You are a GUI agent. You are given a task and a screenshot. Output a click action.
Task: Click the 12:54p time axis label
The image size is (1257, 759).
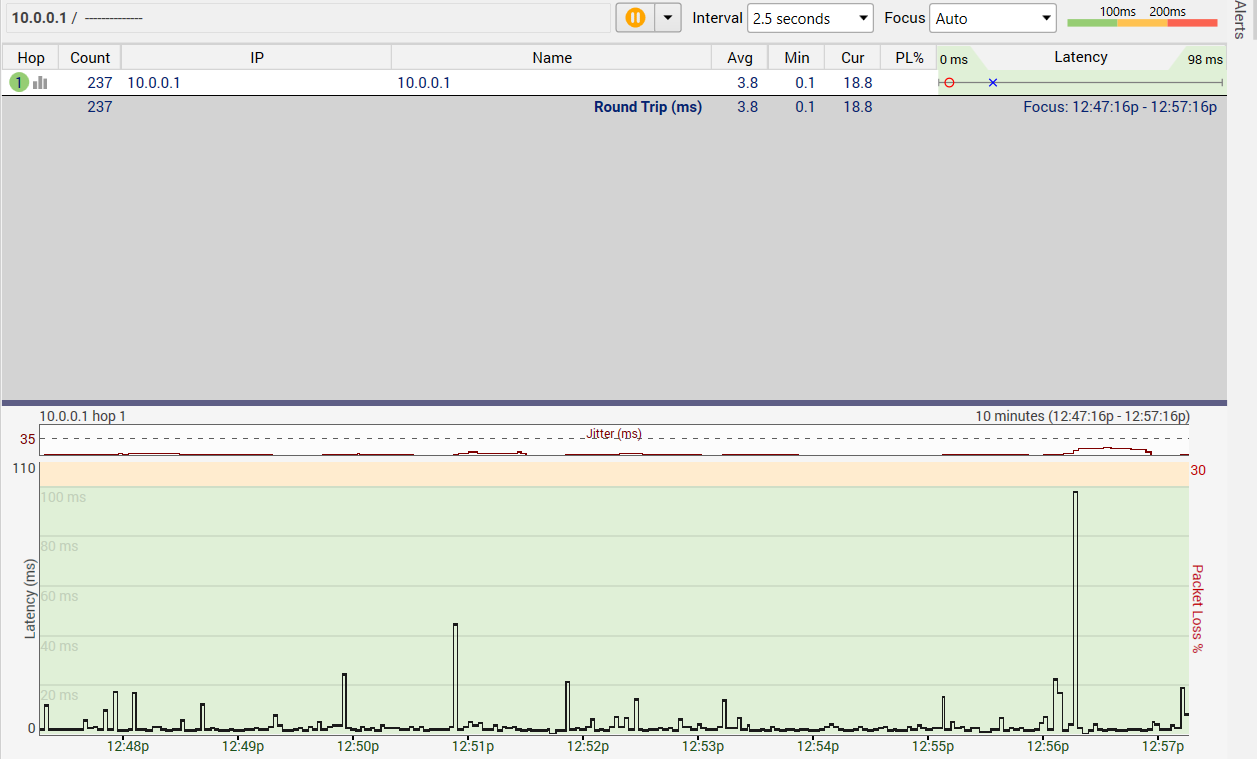pos(818,746)
